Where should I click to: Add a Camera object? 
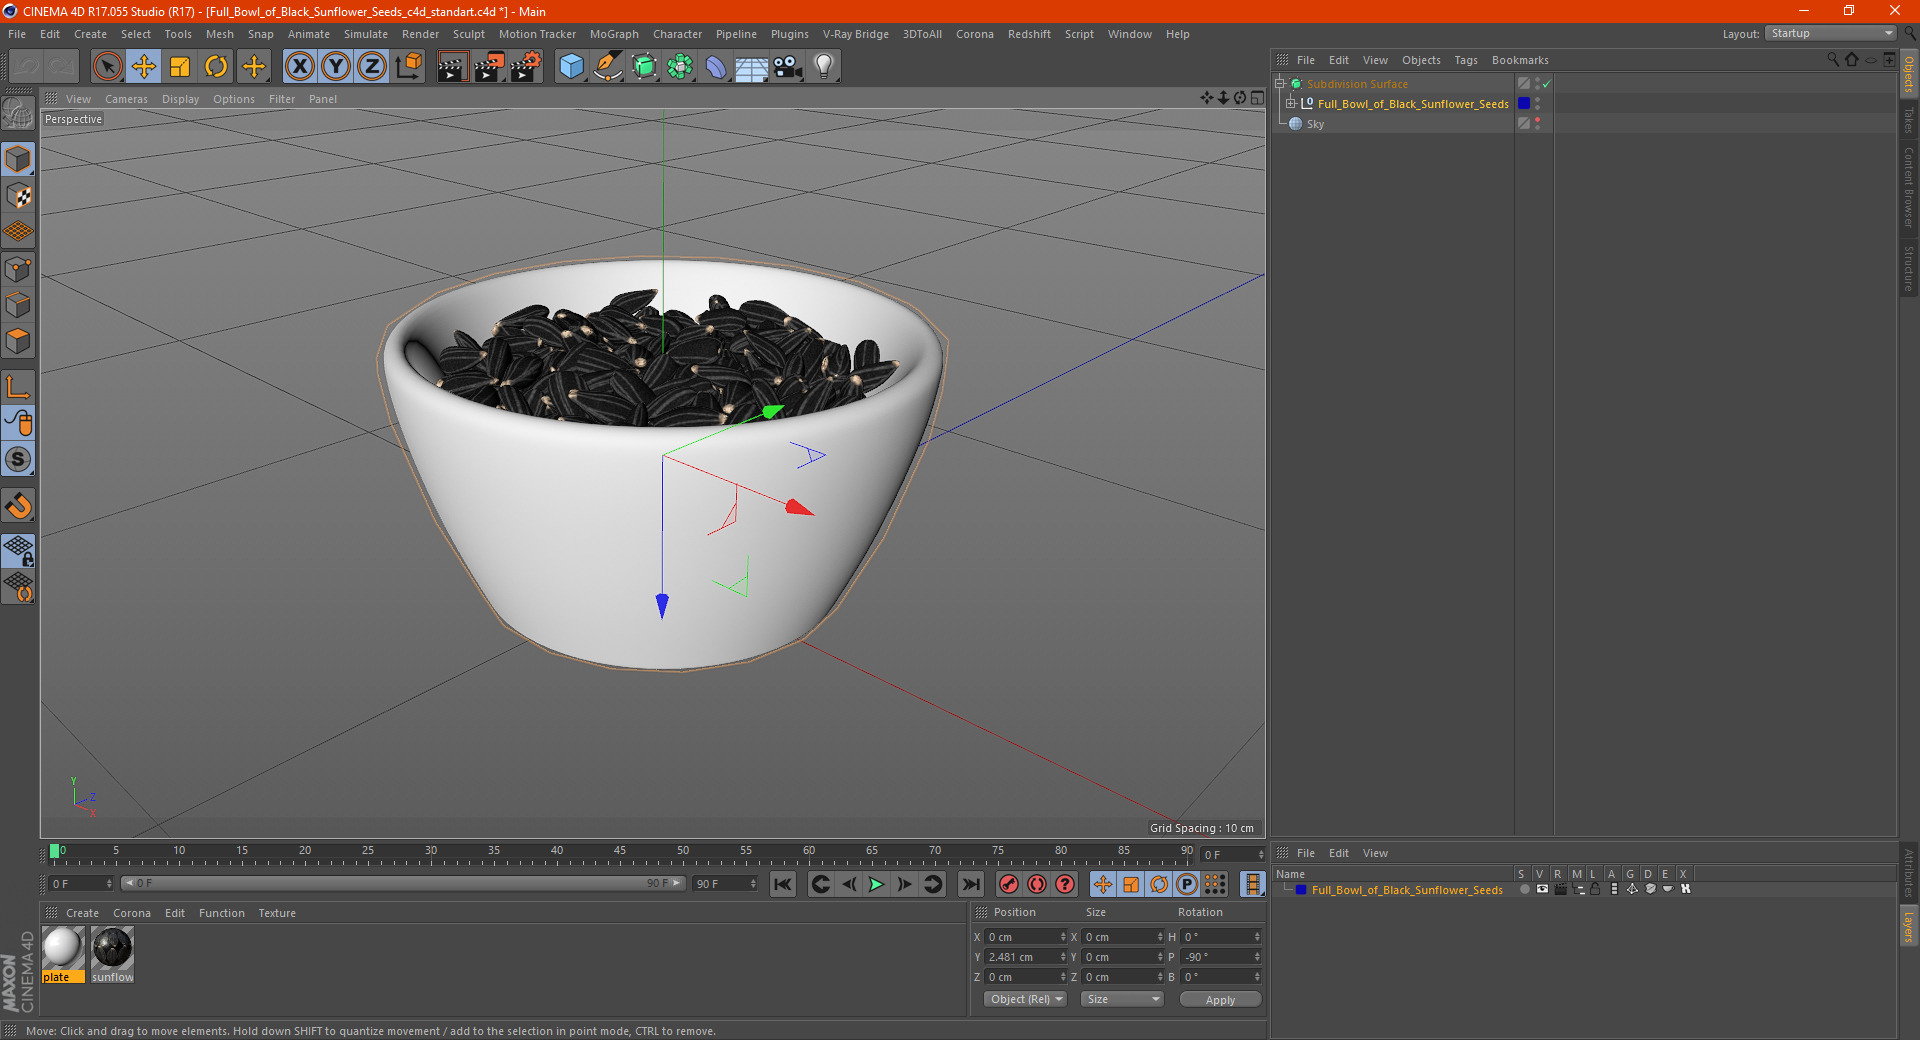(787, 67)
